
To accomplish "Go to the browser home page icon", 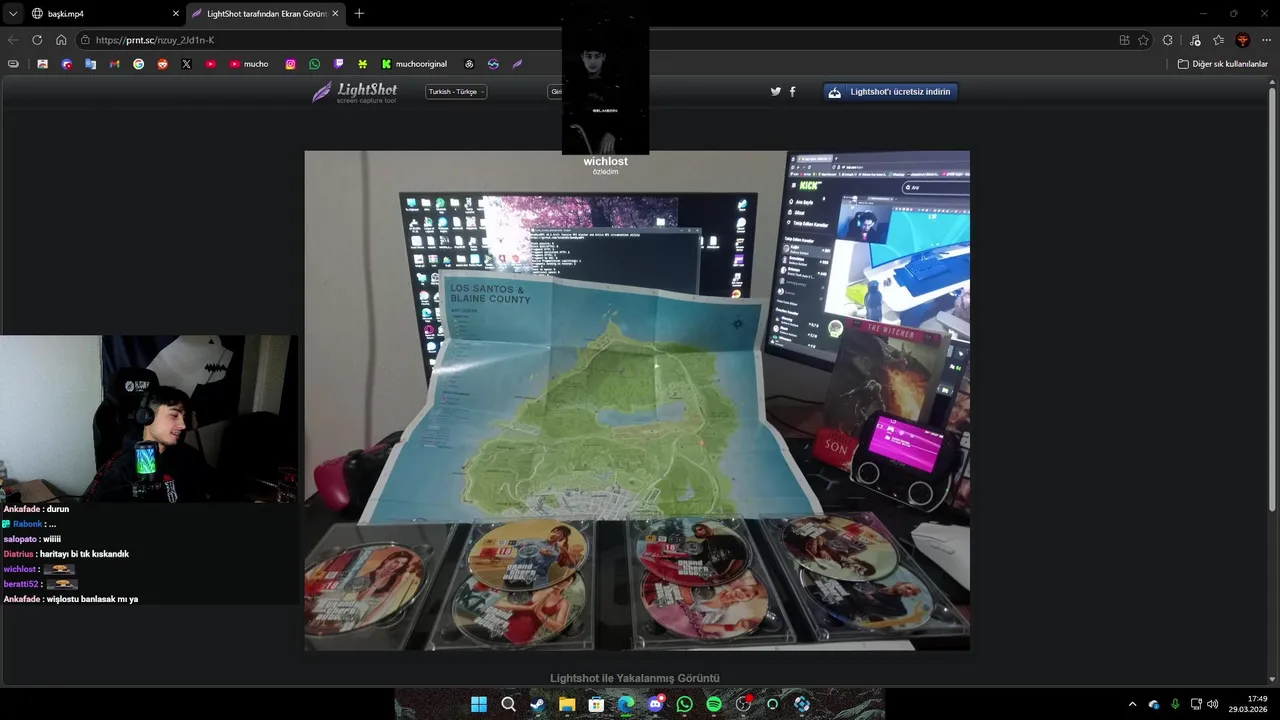I will pos(61,40).
